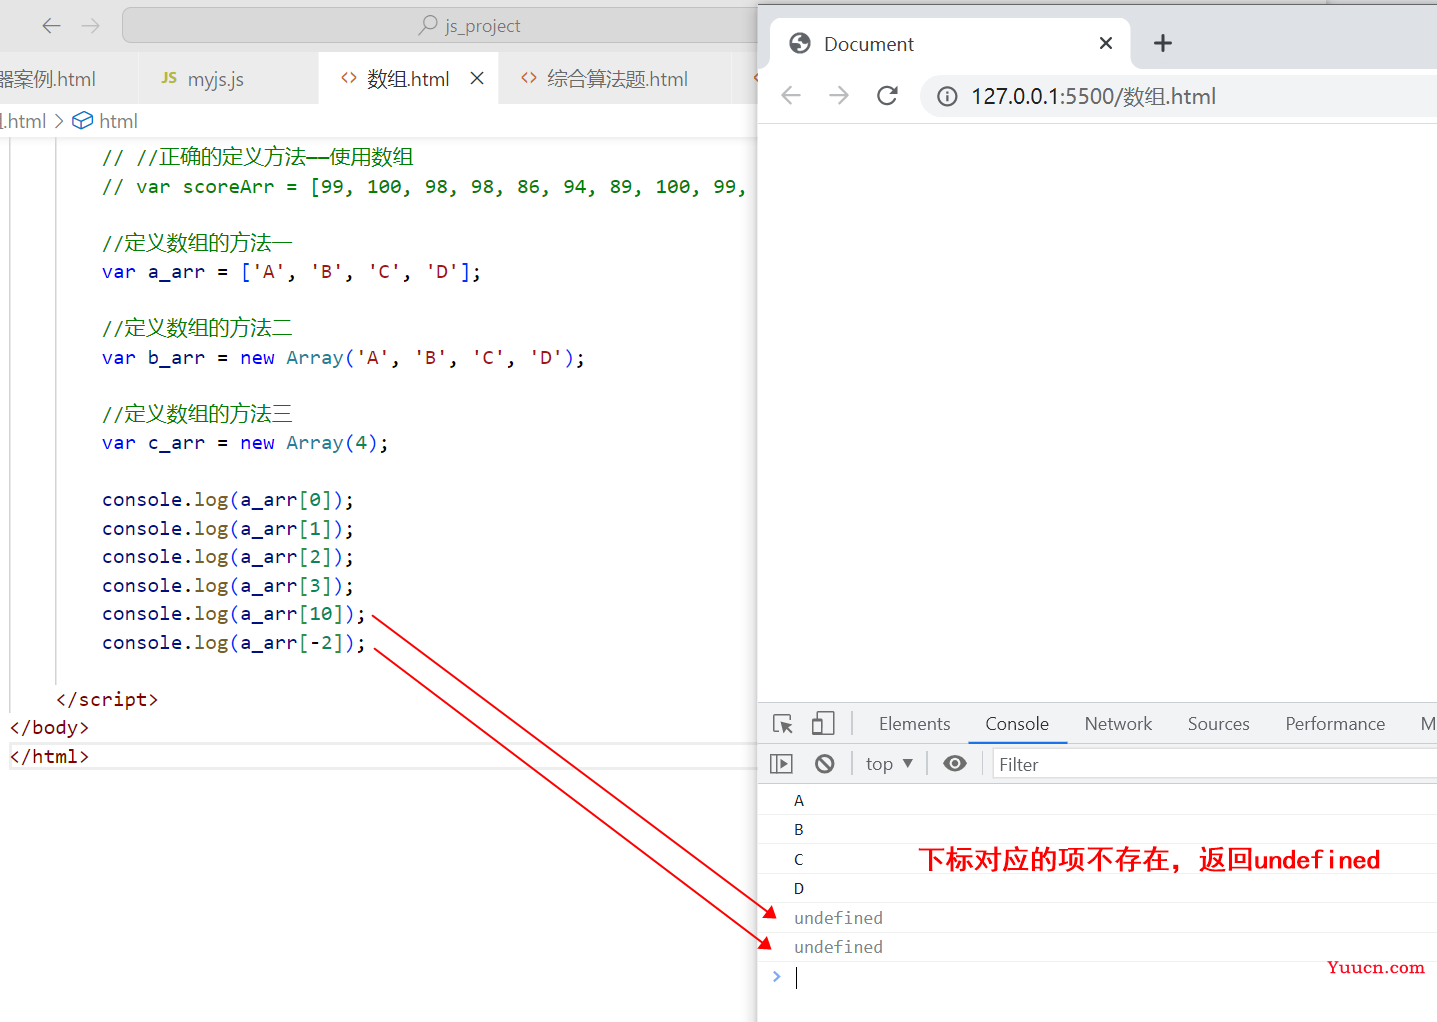Click the closing </body> tag line
Viewport: 1437px width, 1022px height.
pyautogui.click(x=49, y=727)
